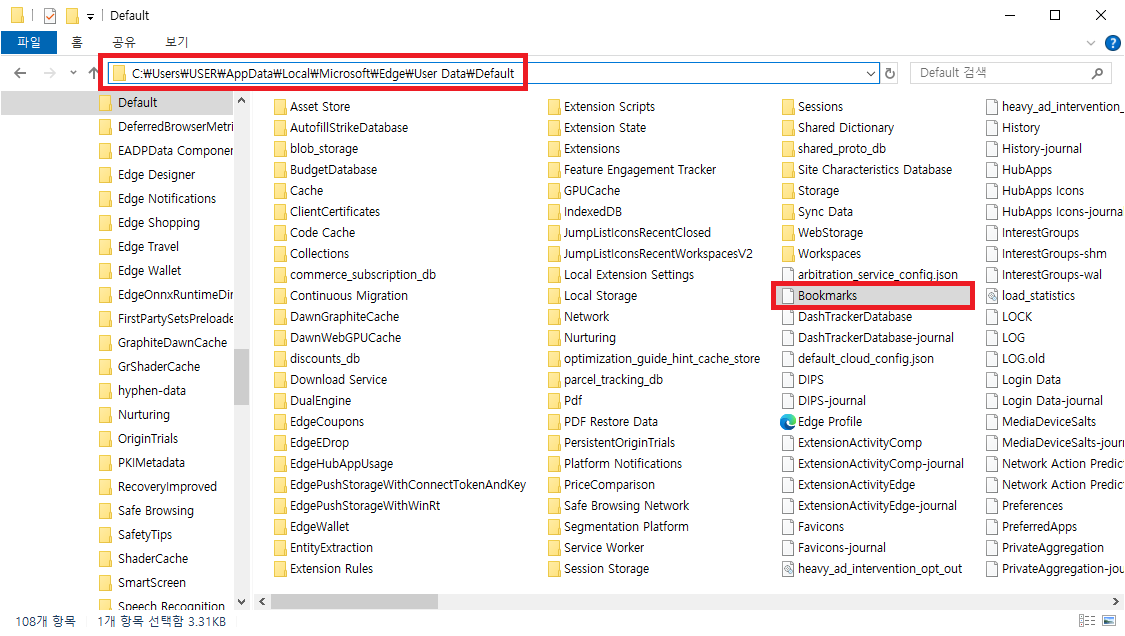The height and width of the screenshot is (636, 1125).
Task: Click the search magnifier icon
Action: (x=1097, y=73)
